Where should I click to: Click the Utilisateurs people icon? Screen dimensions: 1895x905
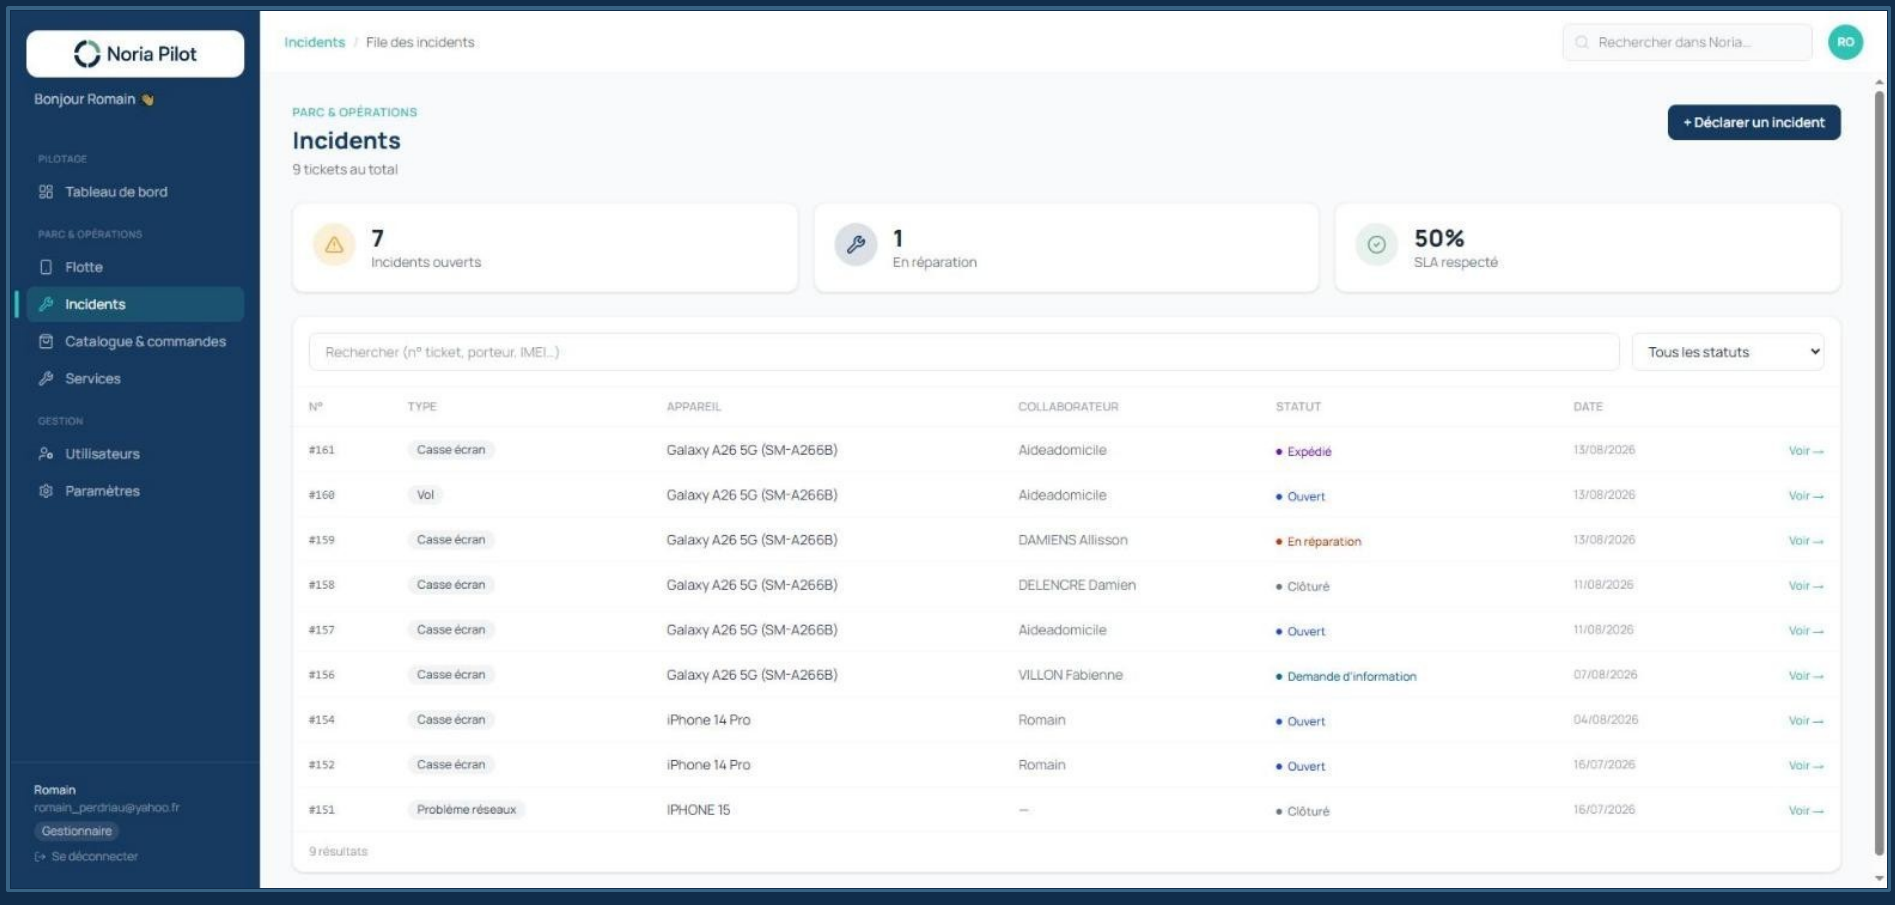tap(46, 453)
